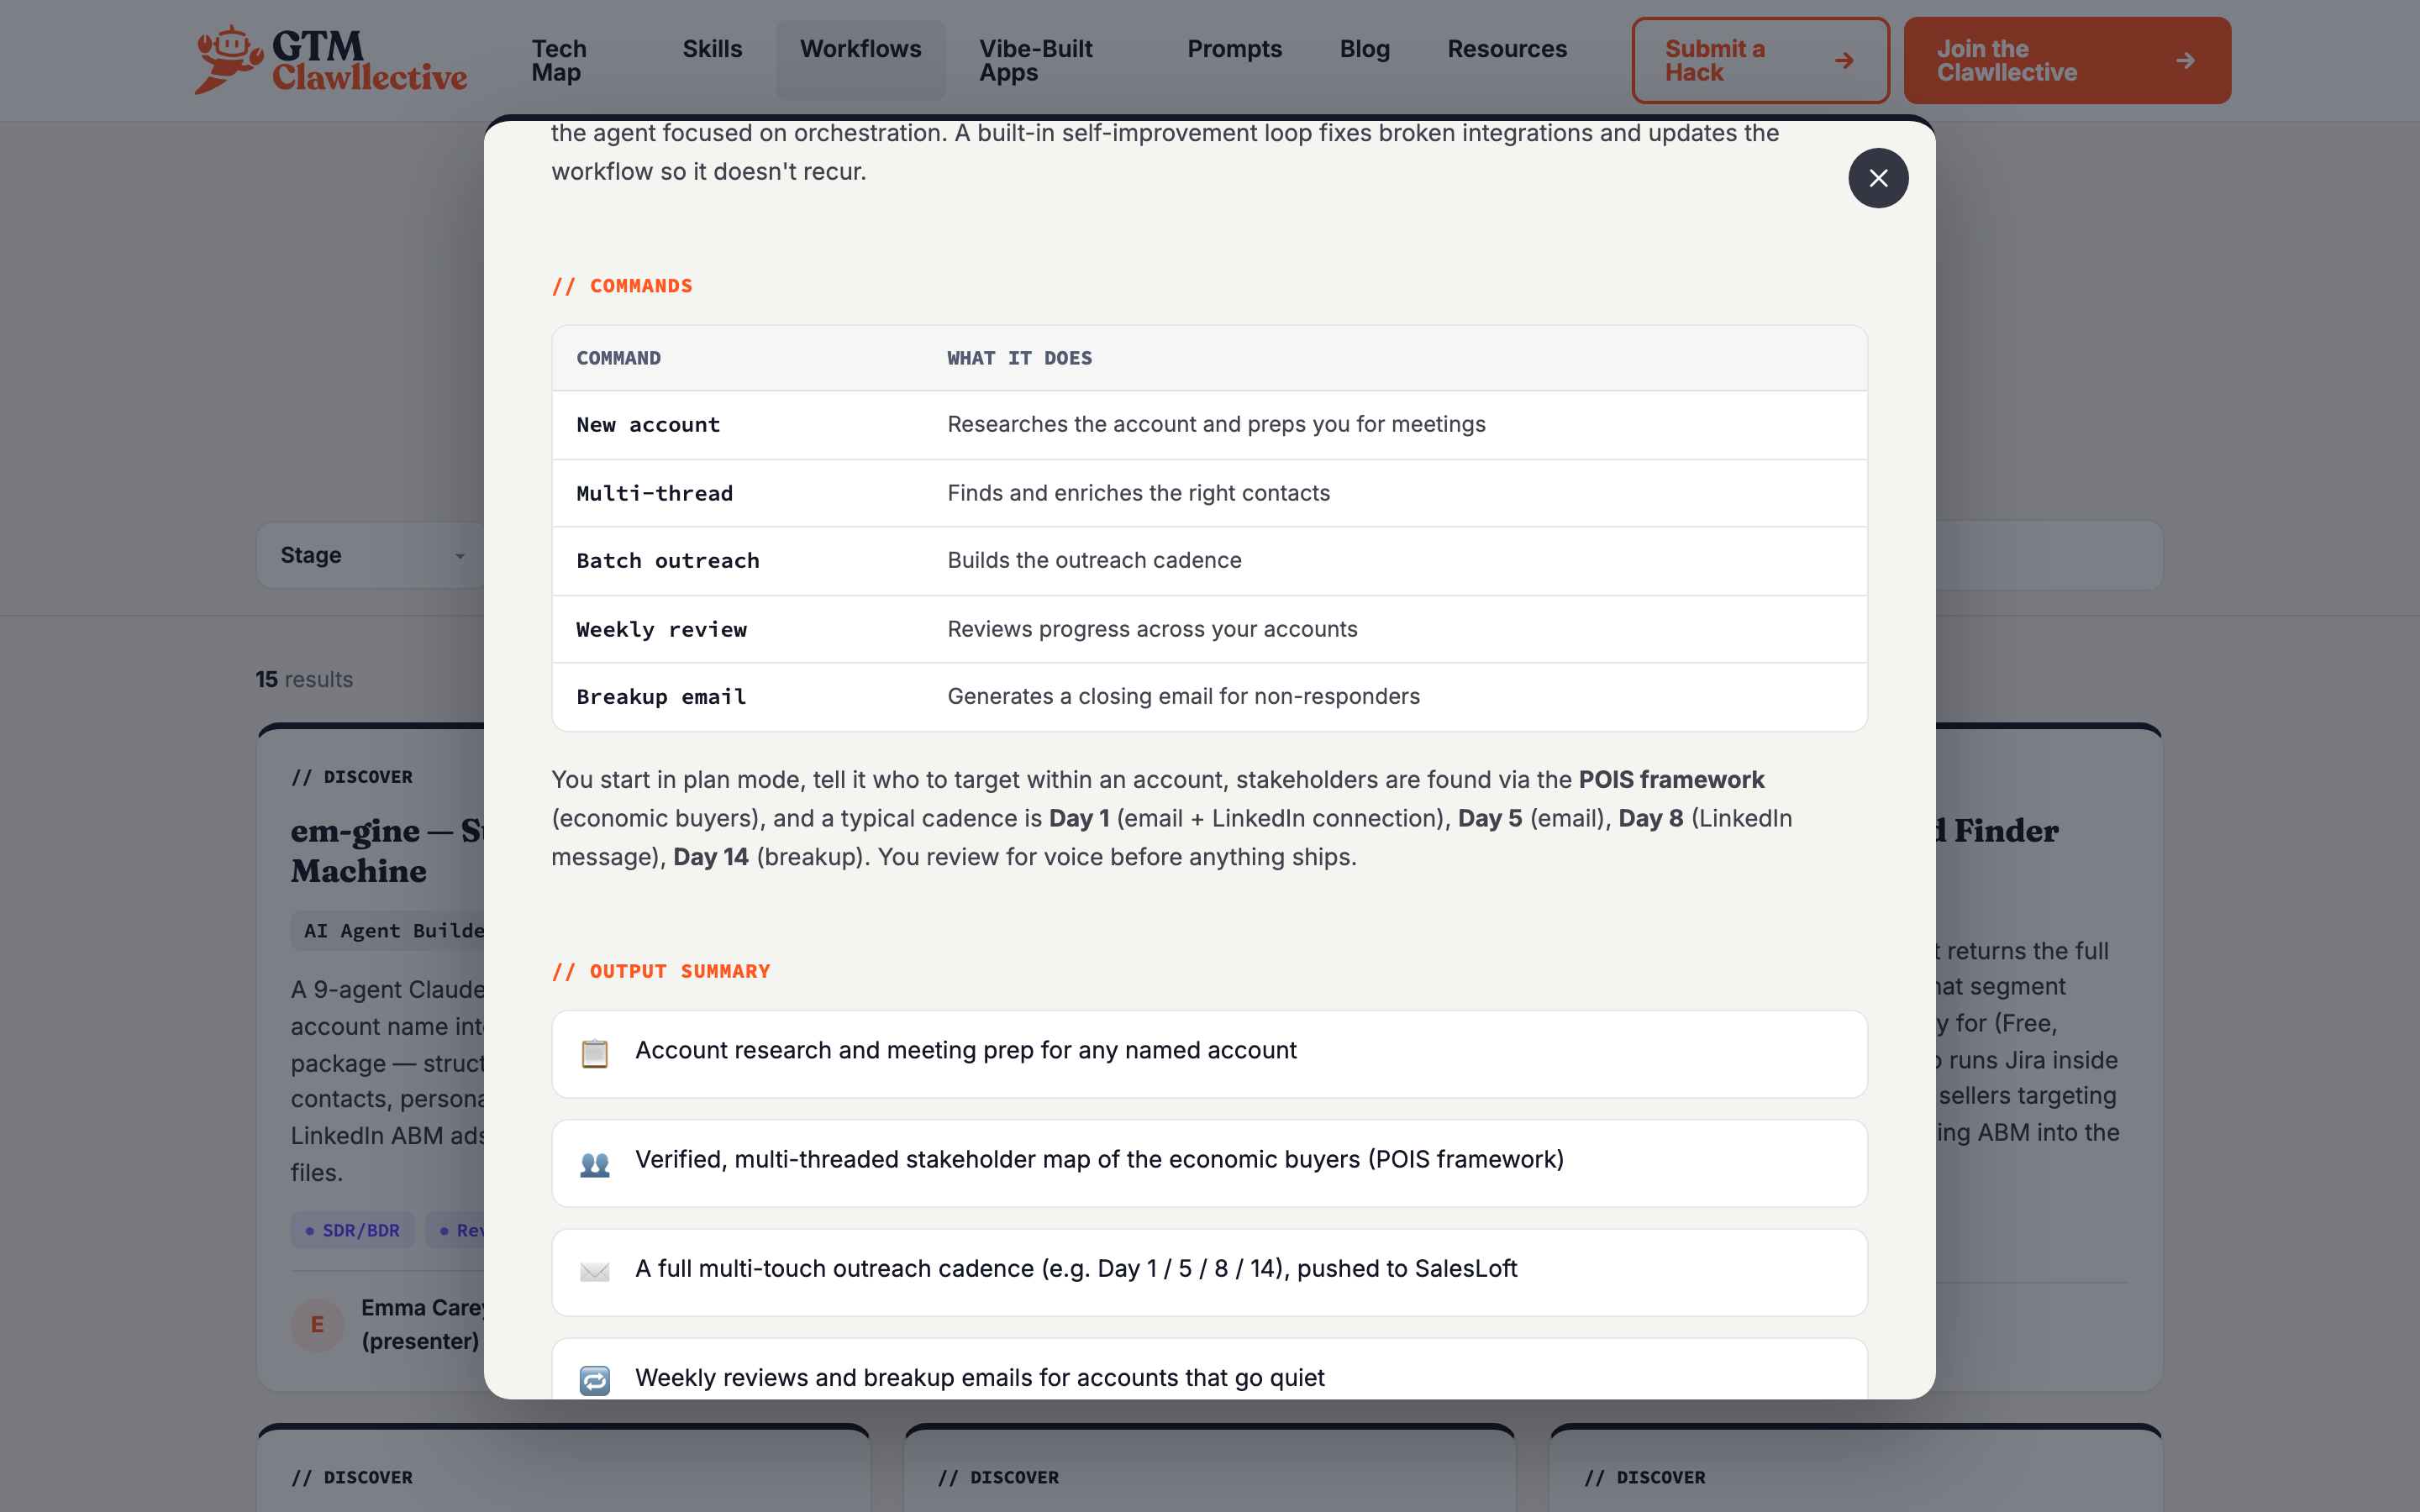
Task: Click "Weekly reviews and breakup emails" summary item
Action: coord(1209,1370)
